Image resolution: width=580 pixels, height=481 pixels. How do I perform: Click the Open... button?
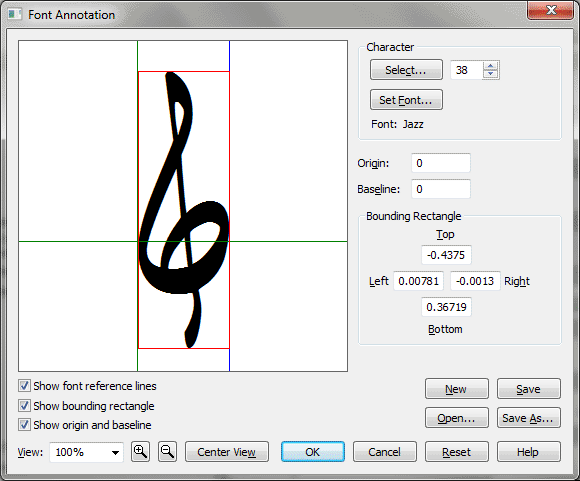point(456,418)
